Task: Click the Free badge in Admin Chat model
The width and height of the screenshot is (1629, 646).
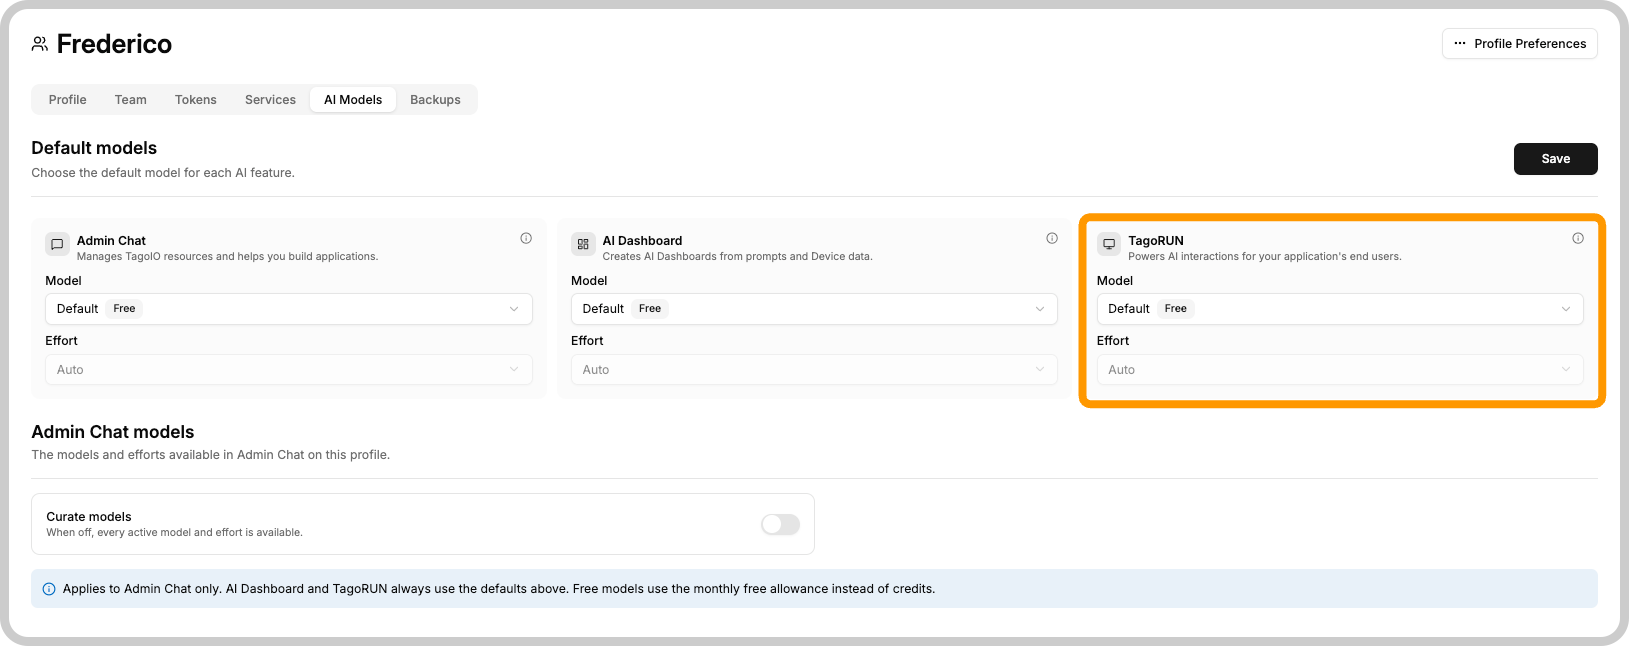Action: (124, 309)
